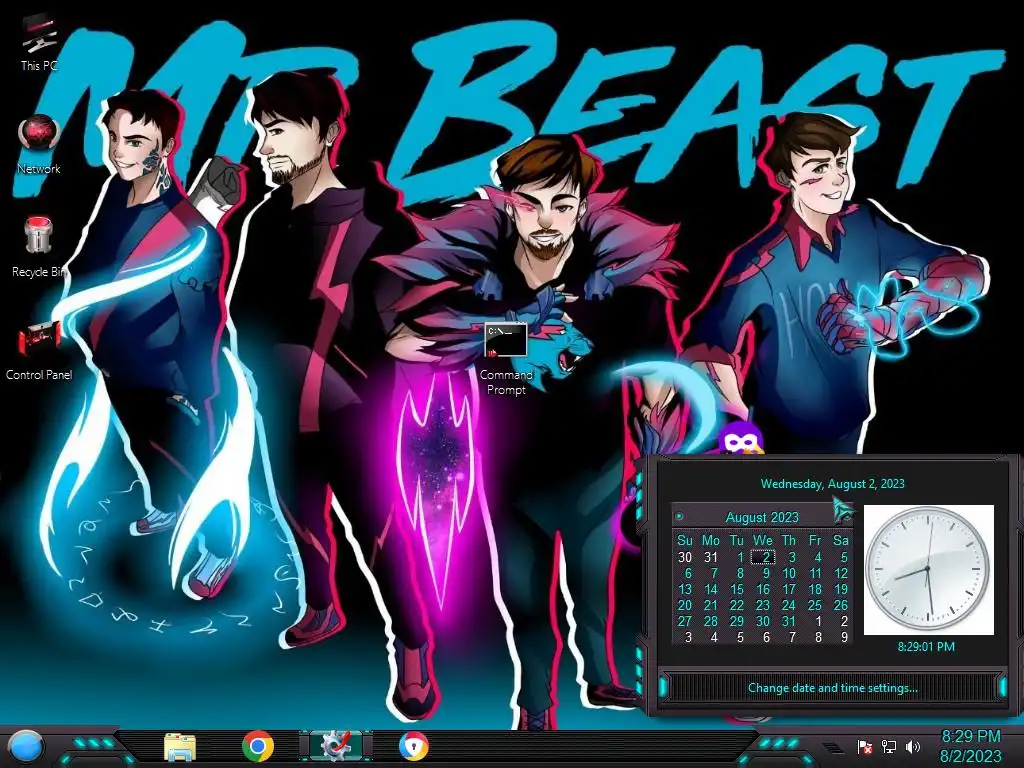Click white July 30 in first calendar row
The image size is (1024, 768).
684,557
